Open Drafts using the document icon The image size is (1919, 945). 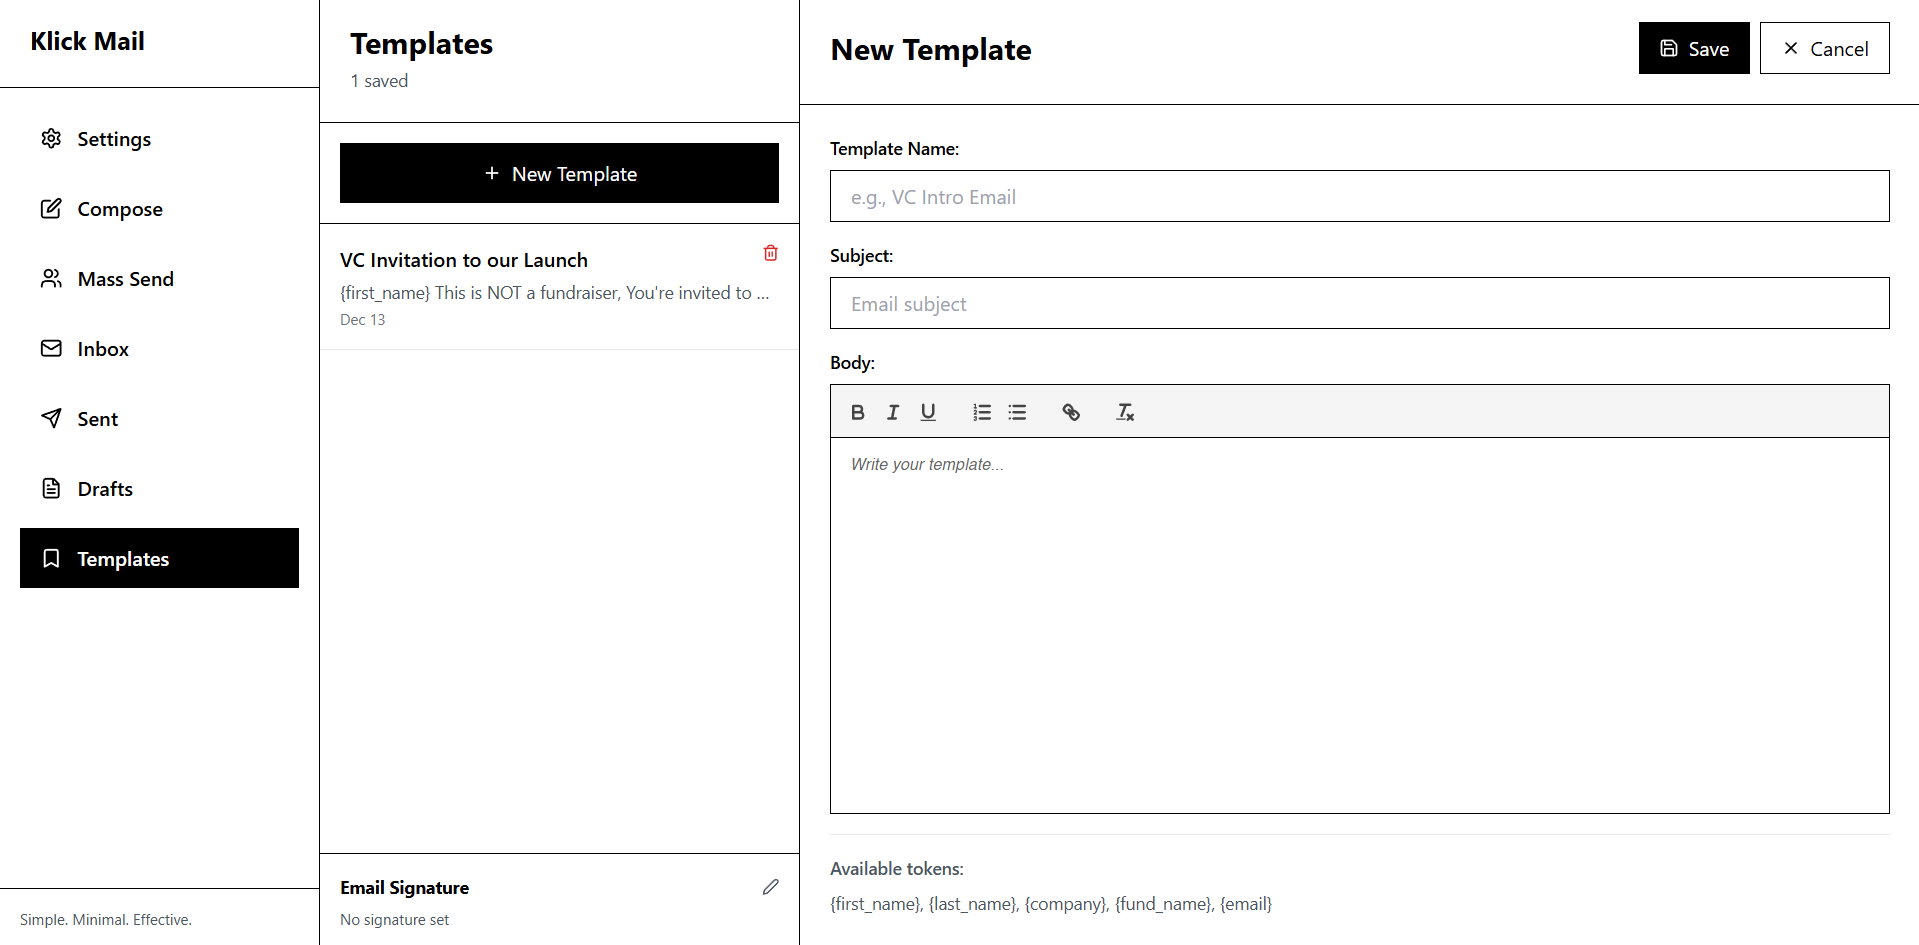[51, 488]
